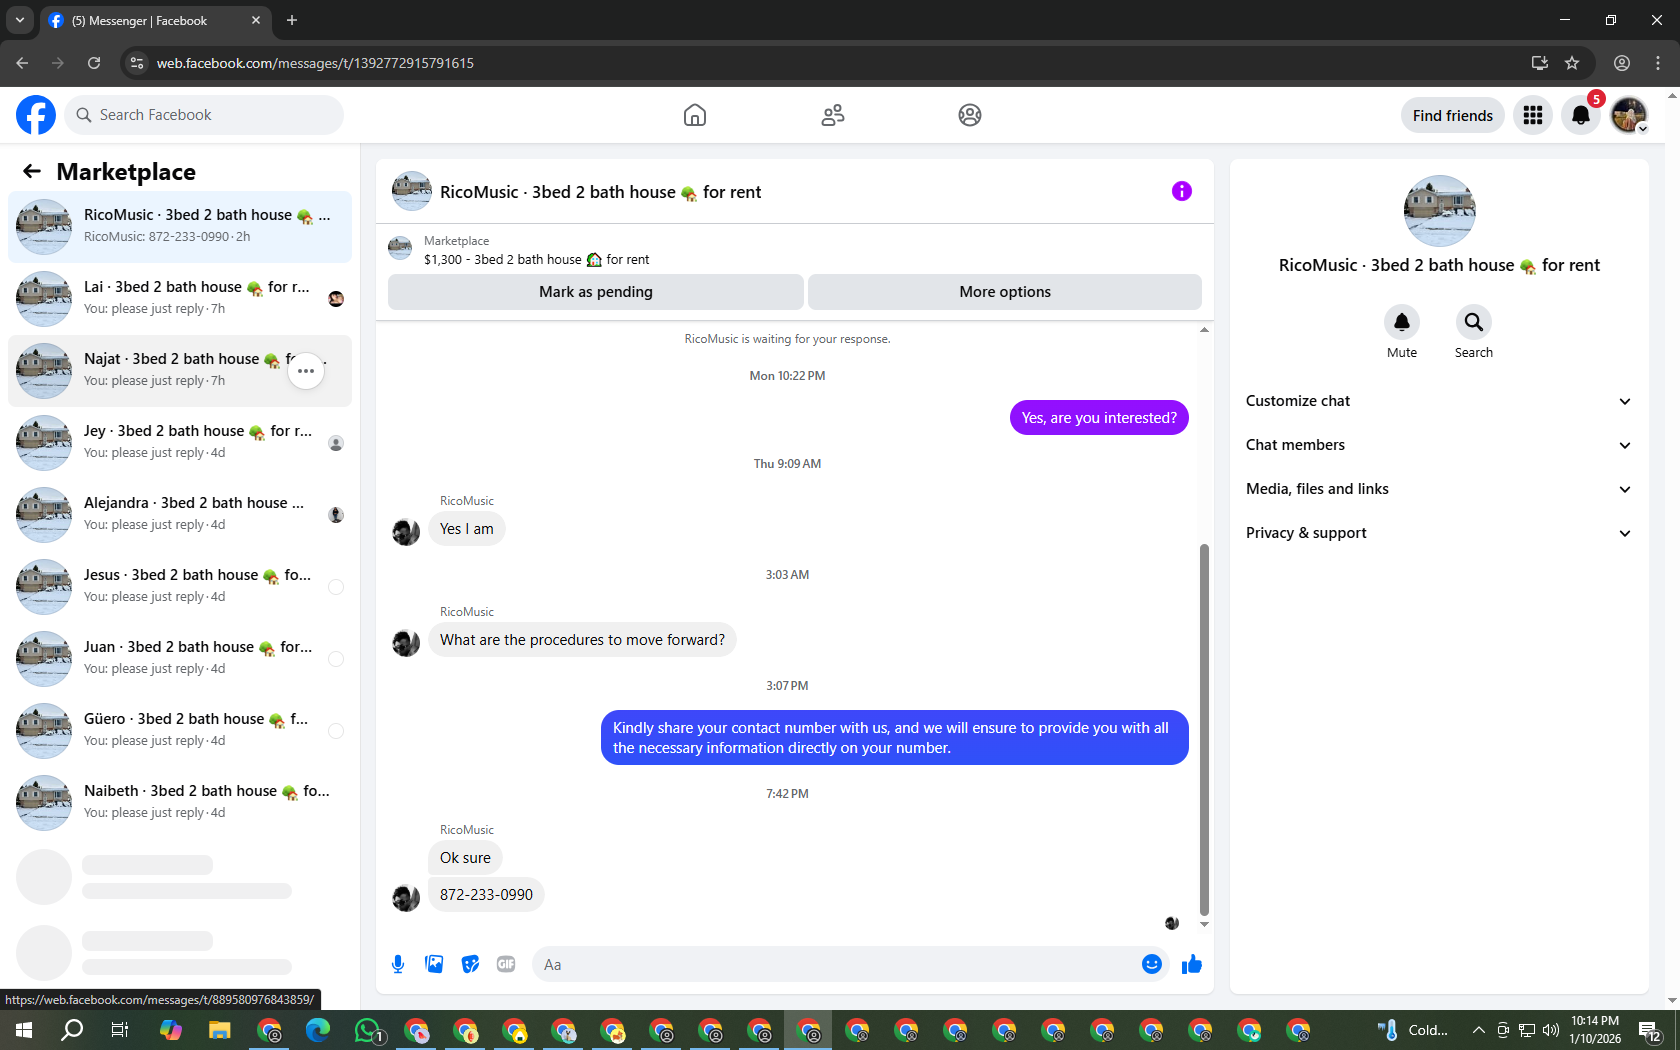Expand Media, files and links section
The image size is (1680, 1050).
1439,489
